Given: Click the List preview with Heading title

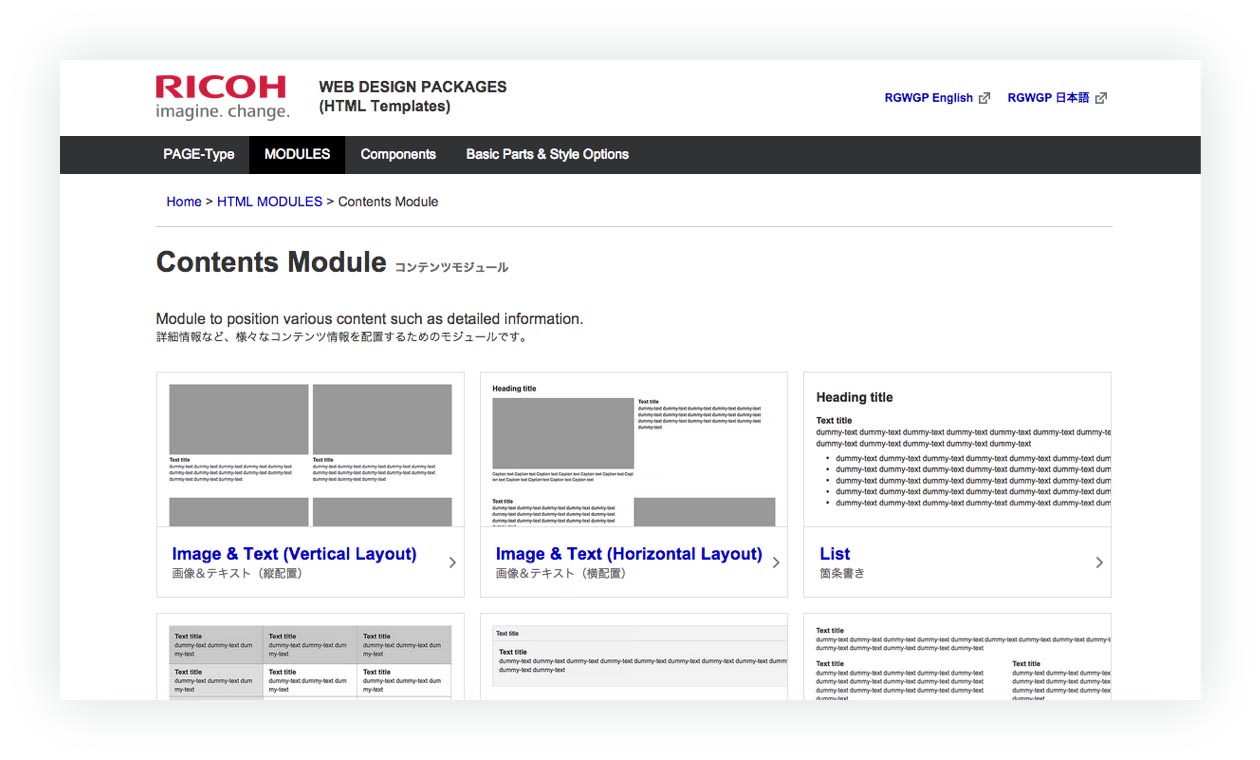Looking at the screenshot, I should click(957, 450).
